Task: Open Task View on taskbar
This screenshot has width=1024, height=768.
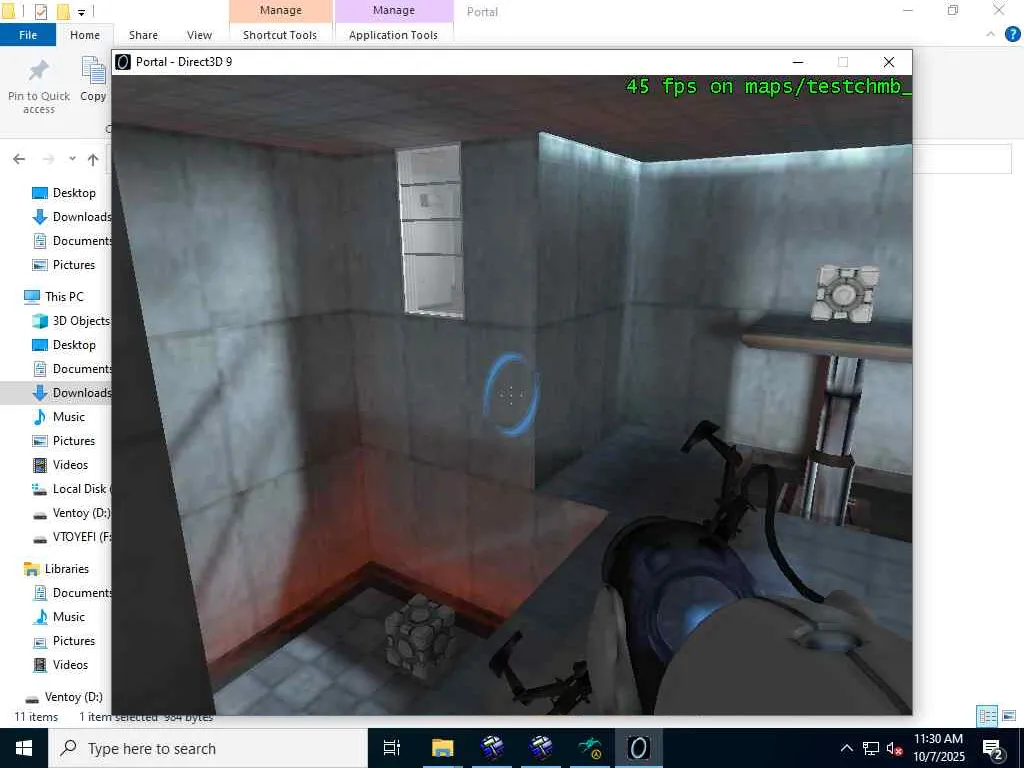Action: 392,748
